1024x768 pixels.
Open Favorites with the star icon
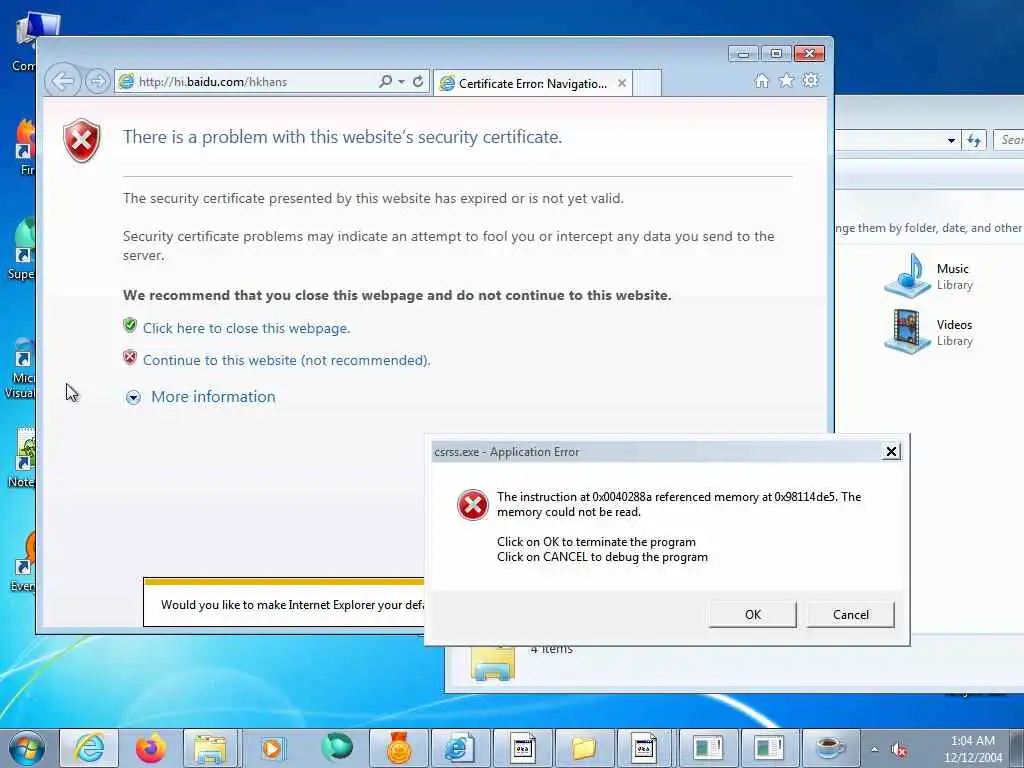coord(786,80)
